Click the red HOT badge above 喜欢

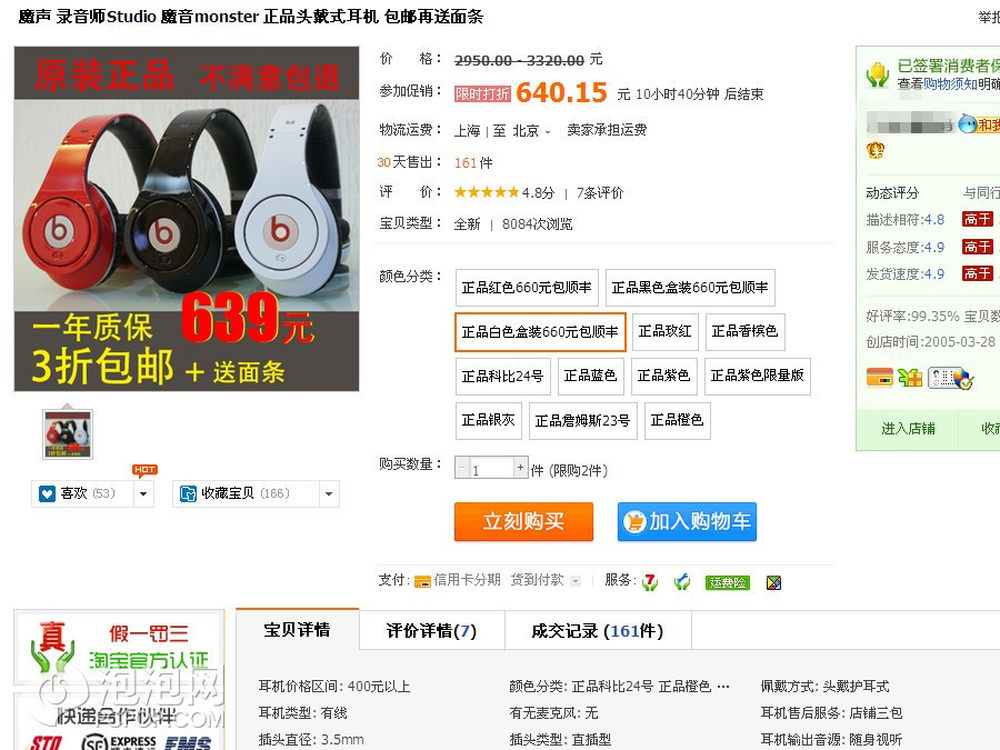point(145,470)
